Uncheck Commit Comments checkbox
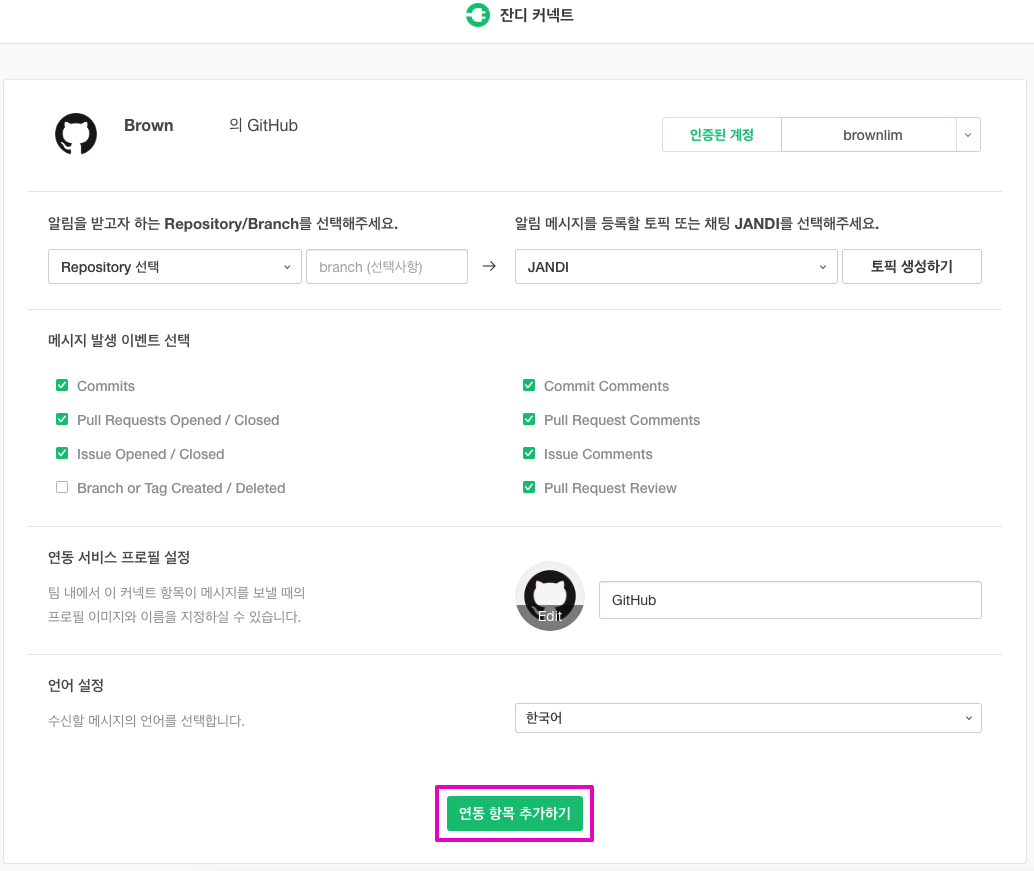1034x871 pixels. pyautogui.click(x=529, y=386)
